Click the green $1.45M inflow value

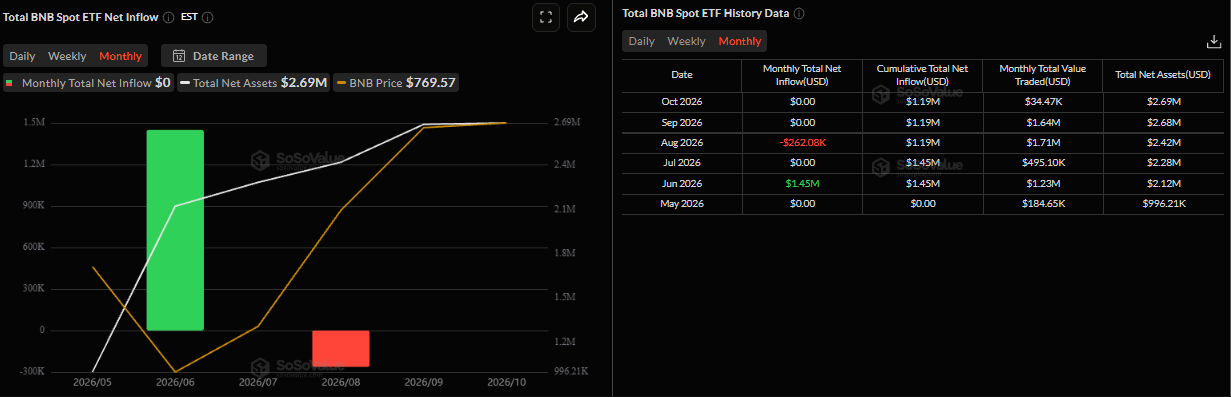tap(802, 184)
